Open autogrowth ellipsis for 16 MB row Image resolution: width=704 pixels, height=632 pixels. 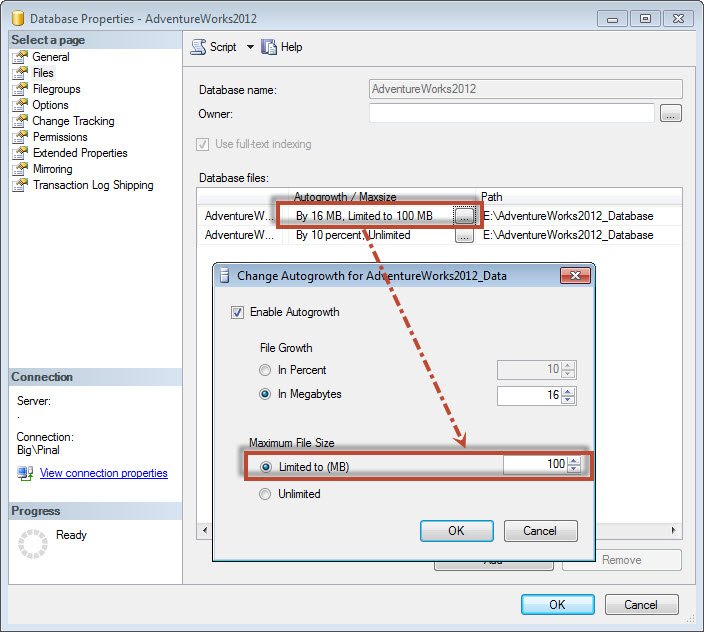464,216
